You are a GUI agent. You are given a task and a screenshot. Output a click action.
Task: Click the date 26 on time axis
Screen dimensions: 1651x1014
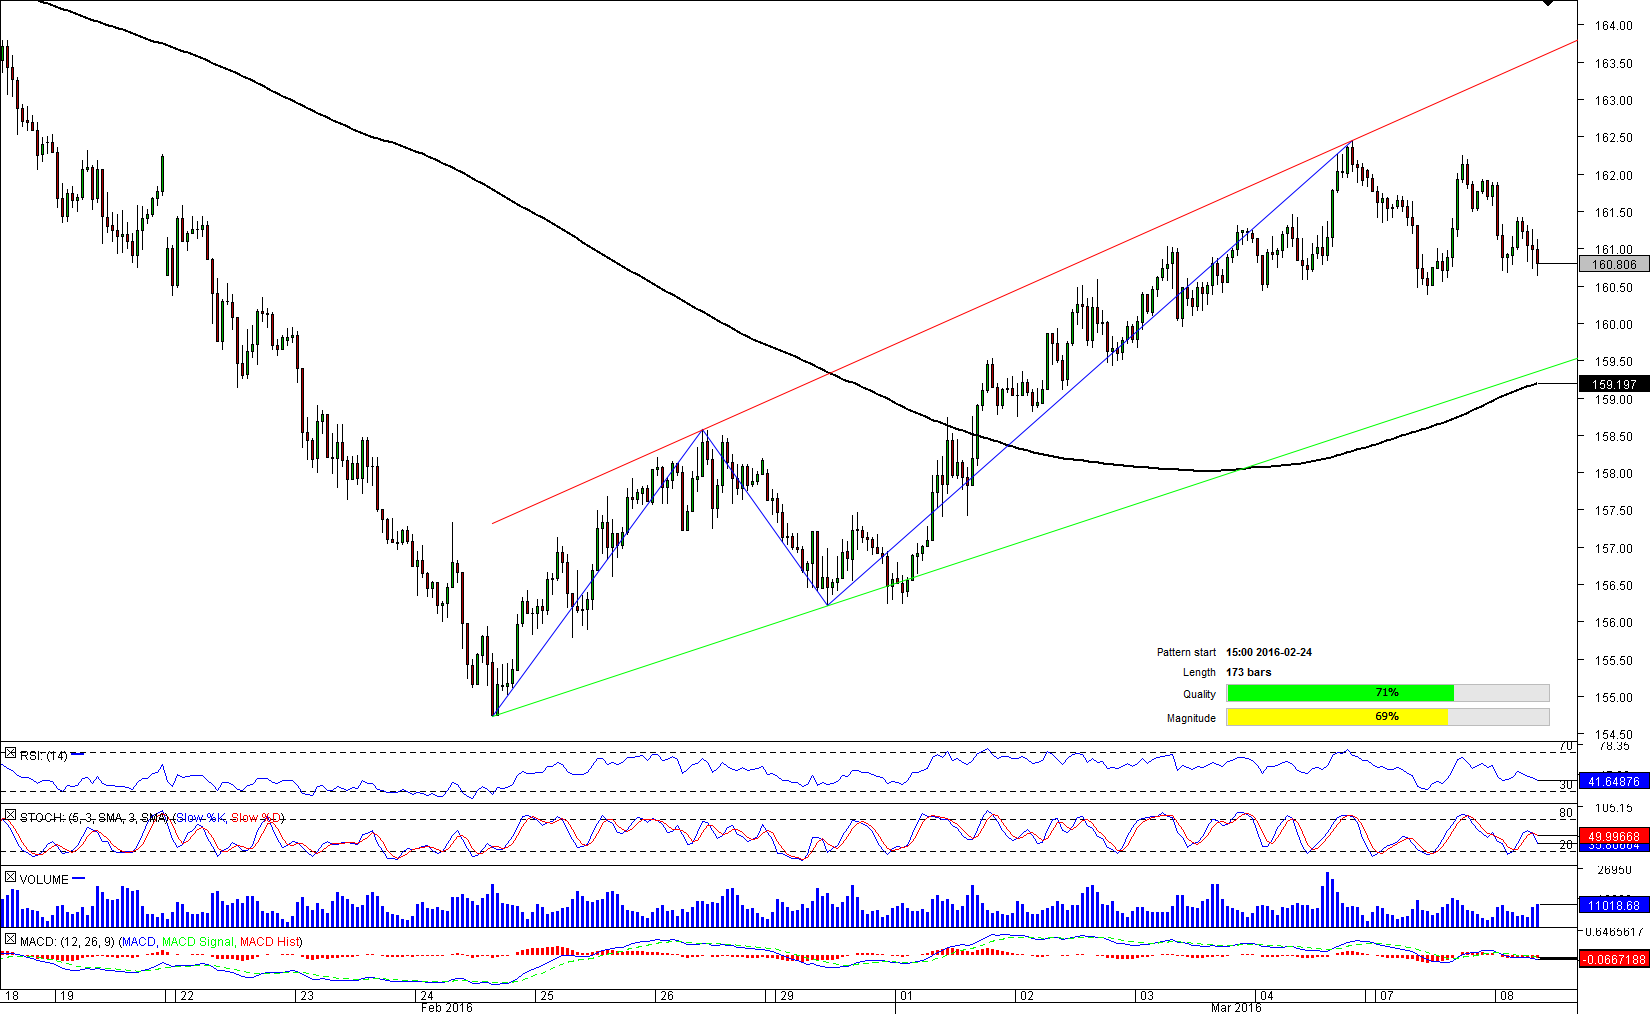pyautogui.click(x=667, y=996)
